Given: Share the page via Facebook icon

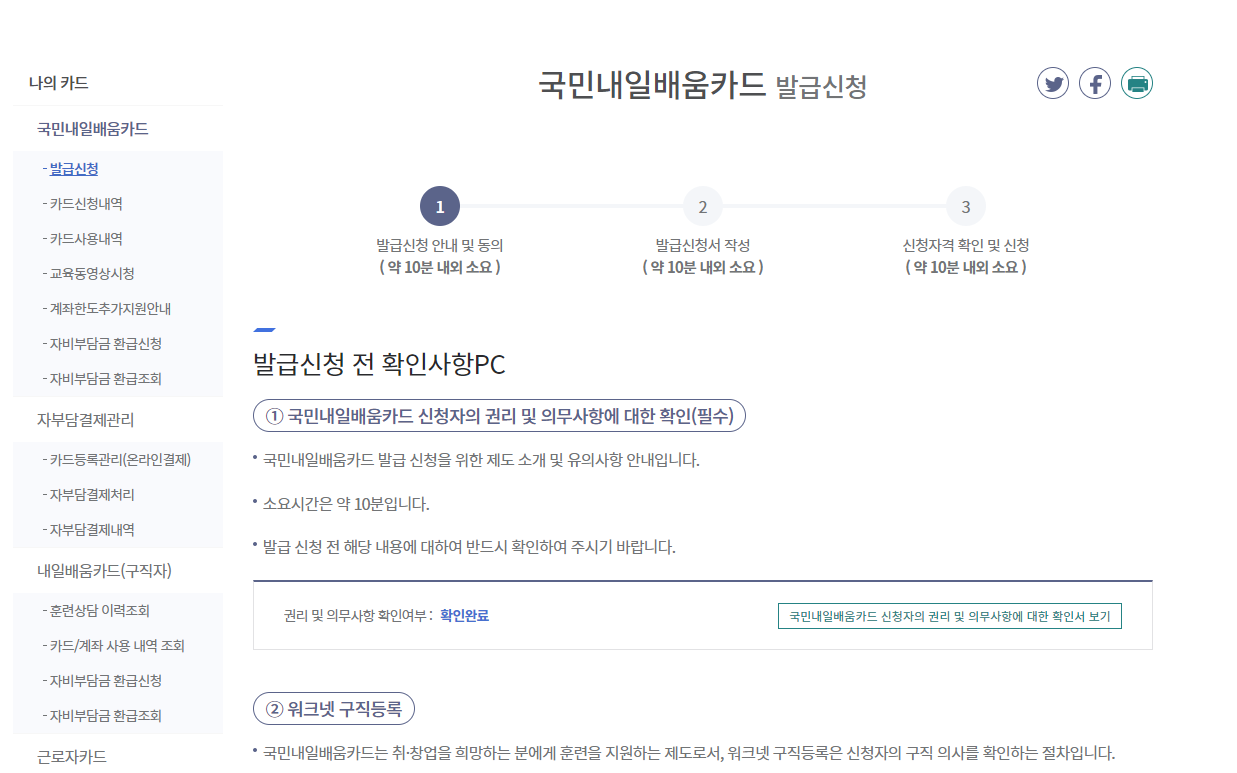Looking at the screenshot, I should [1095, 83].
